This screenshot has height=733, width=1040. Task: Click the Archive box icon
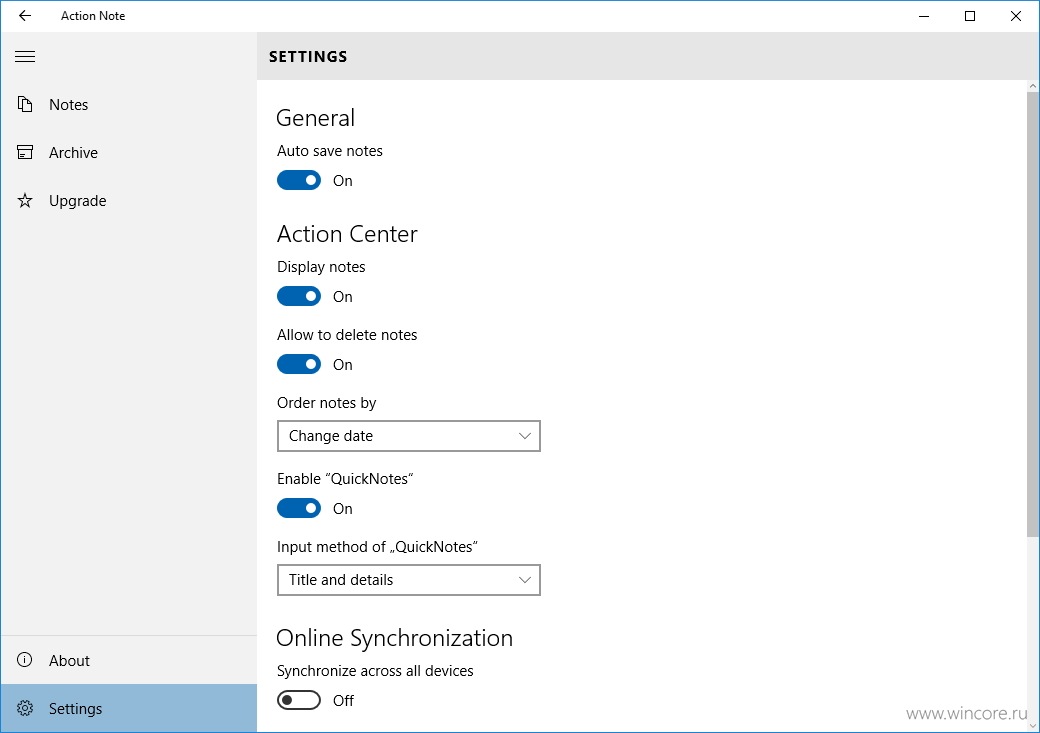(25, 153)
